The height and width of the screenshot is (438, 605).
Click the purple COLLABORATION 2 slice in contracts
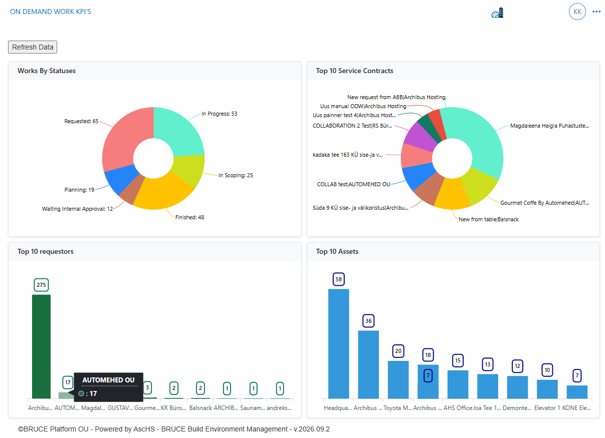tap(418, 137)
